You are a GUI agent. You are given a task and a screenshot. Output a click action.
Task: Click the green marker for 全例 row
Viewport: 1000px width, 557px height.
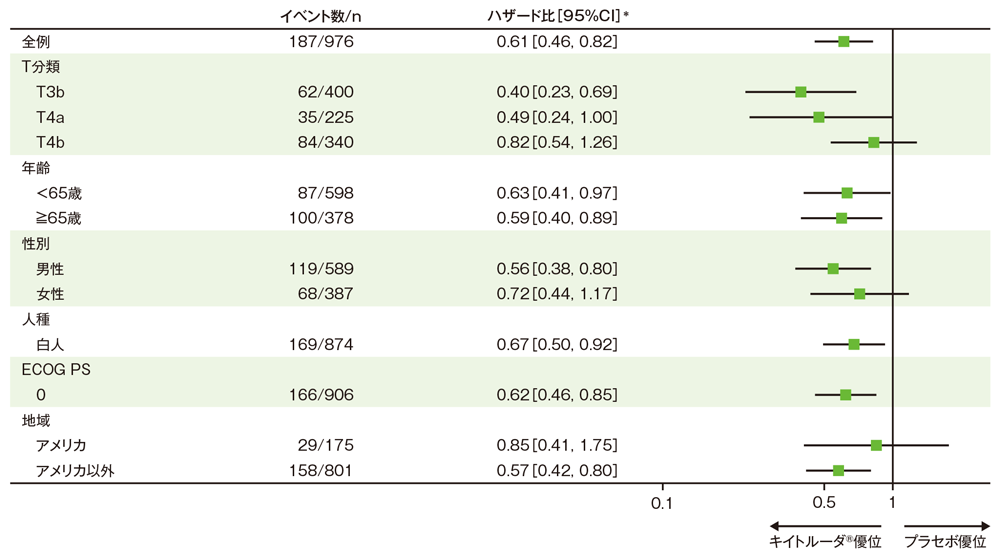pyautogui.click(x=844, y=42)
